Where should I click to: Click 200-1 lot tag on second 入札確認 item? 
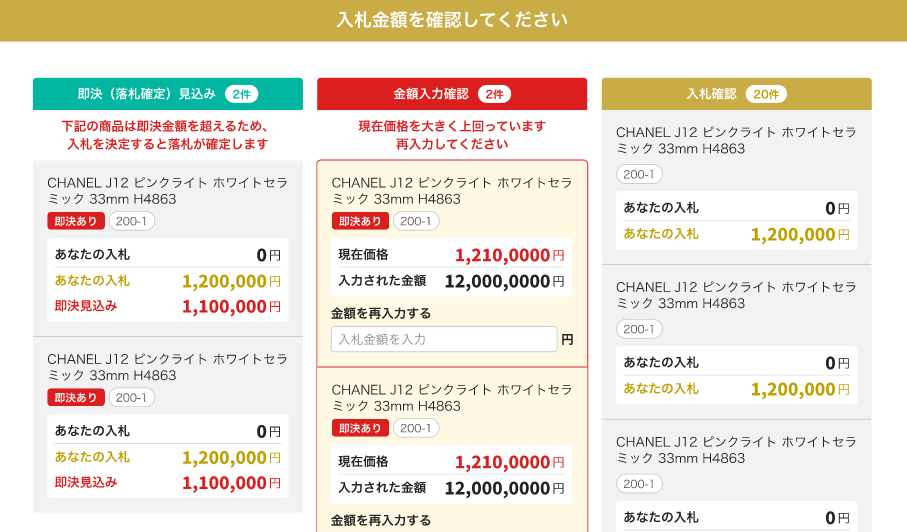pyautogui.click(x=639, y=329)
